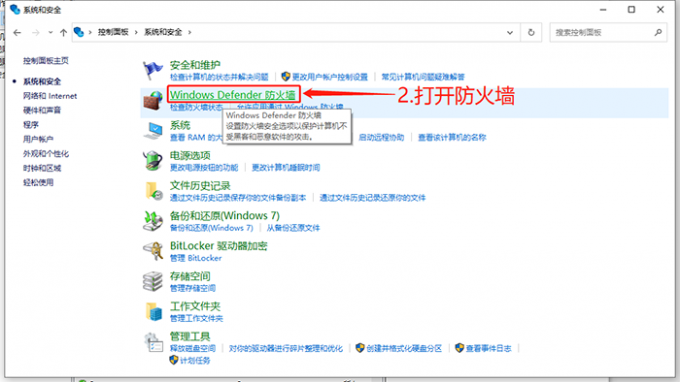680x382 pixels.
Task: Click 释放磁盘空间 link
Action: [193, 348]
